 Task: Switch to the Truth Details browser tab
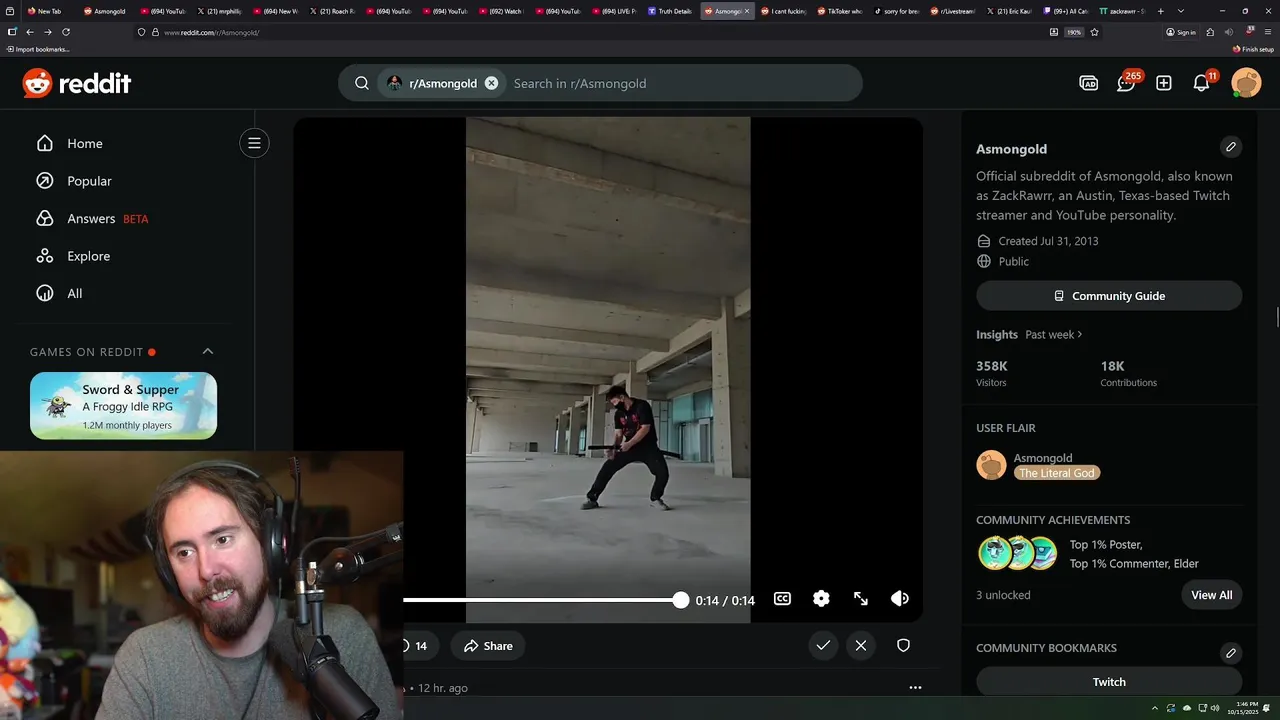coord(670,11)
